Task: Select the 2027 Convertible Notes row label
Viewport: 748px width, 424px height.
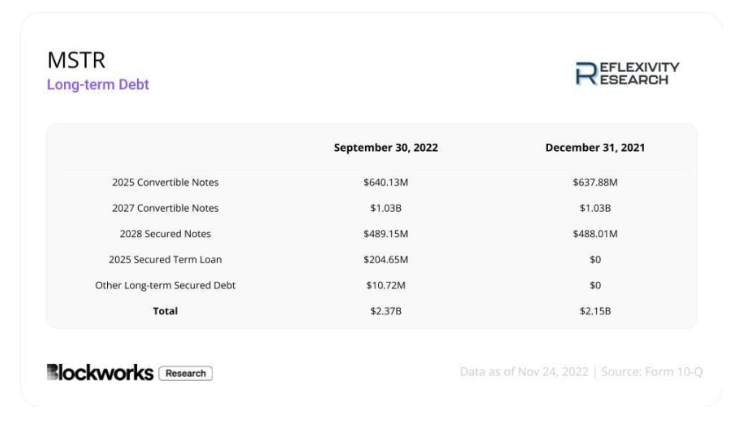Action: [165, 208]
